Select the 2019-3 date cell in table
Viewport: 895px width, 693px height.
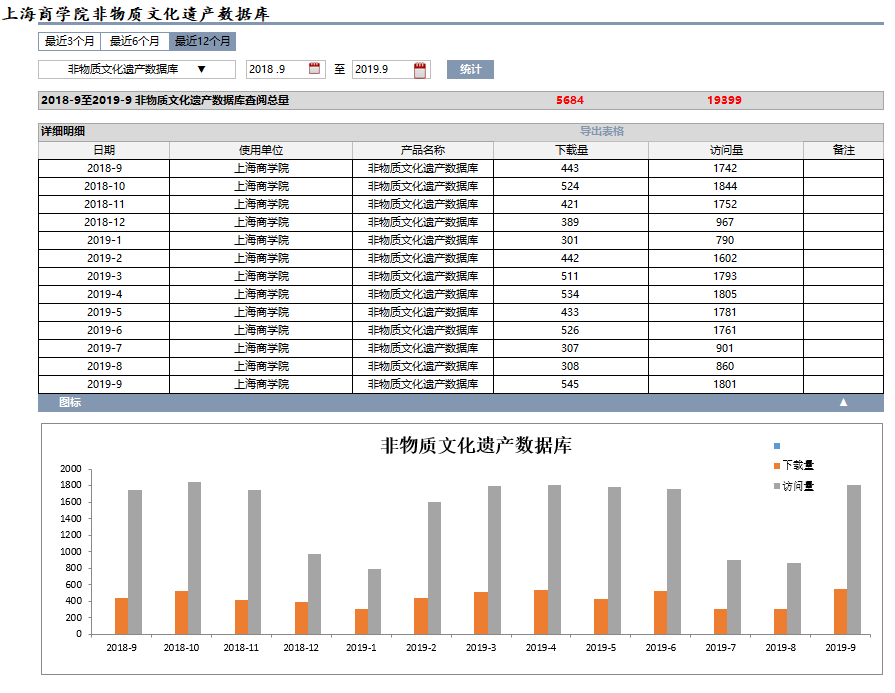coord(104,276)
